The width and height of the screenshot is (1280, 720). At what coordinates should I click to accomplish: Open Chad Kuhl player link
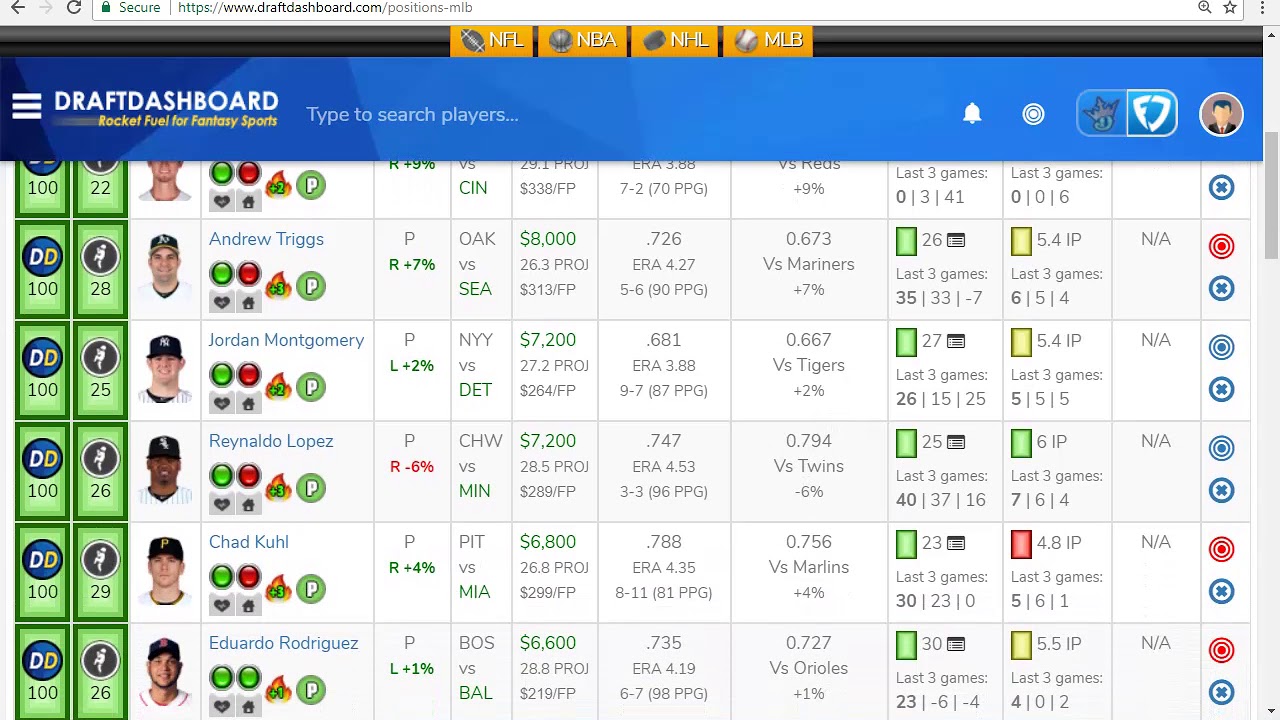248,542
